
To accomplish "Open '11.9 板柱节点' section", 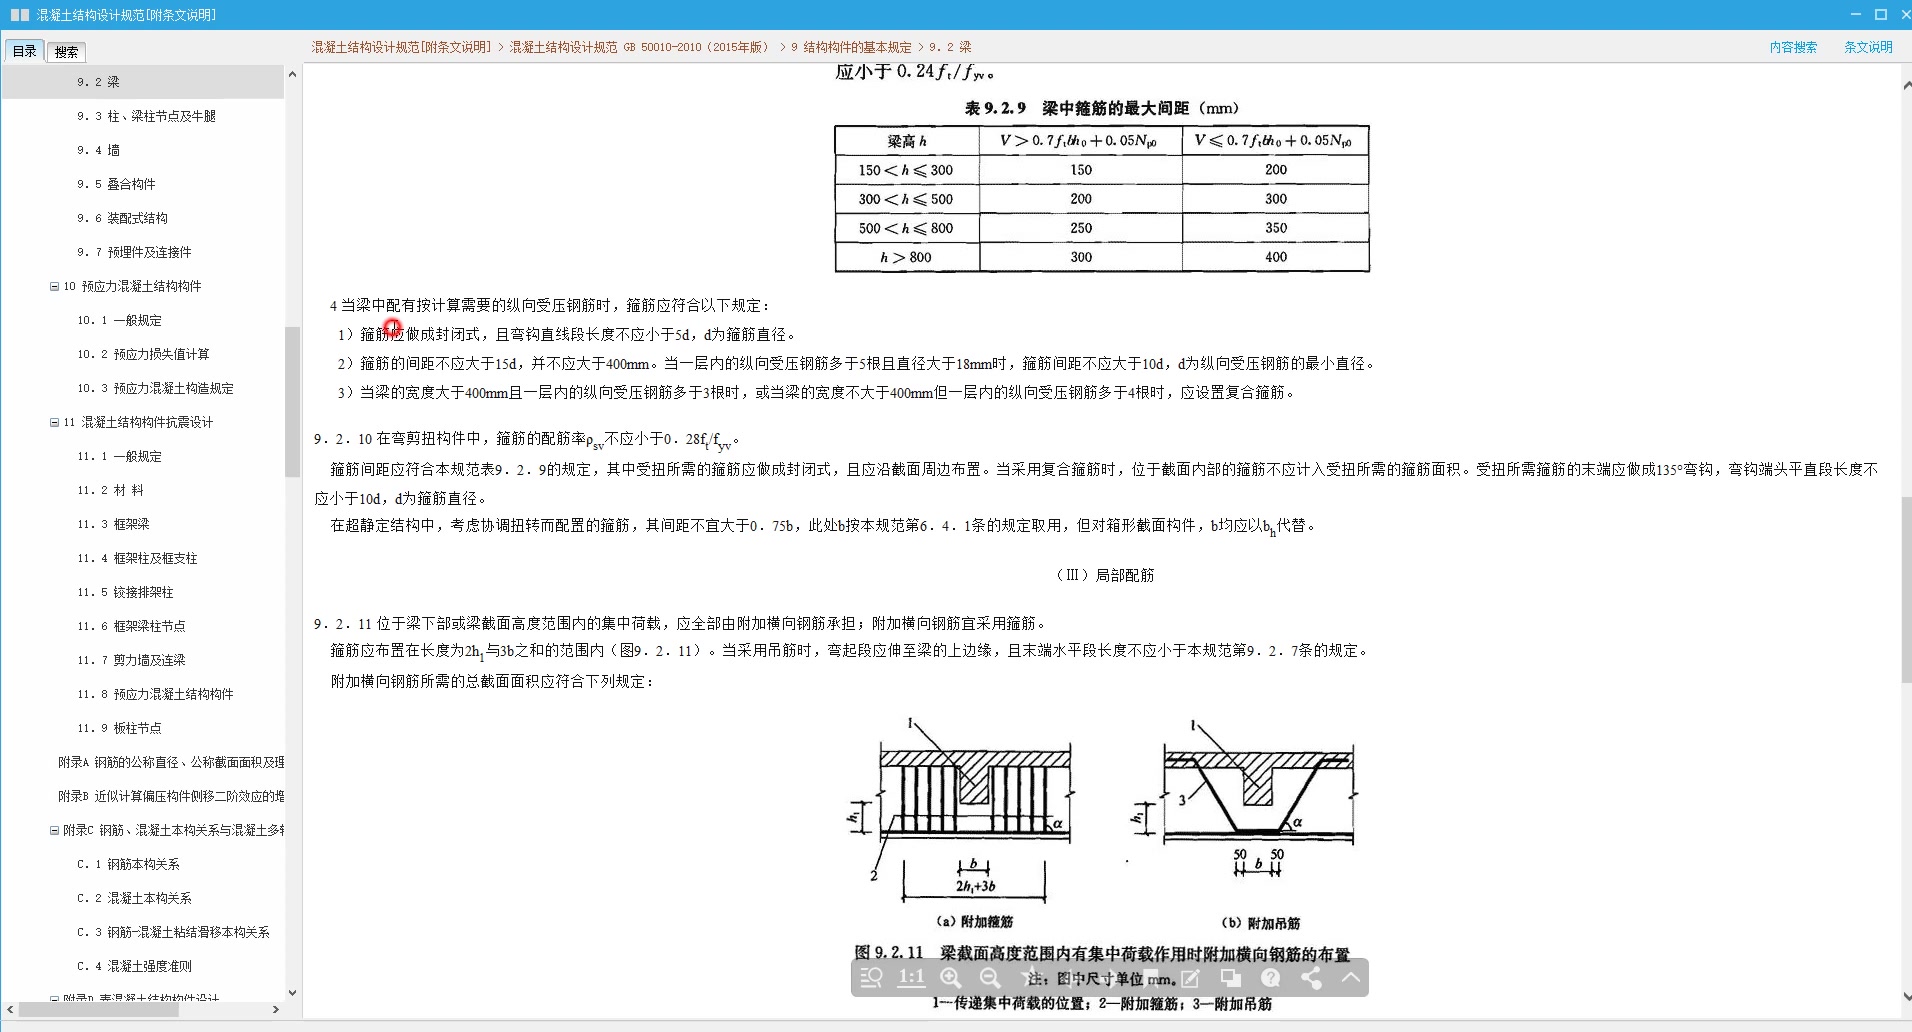I will pyautogui.click(x=119, y=728).
